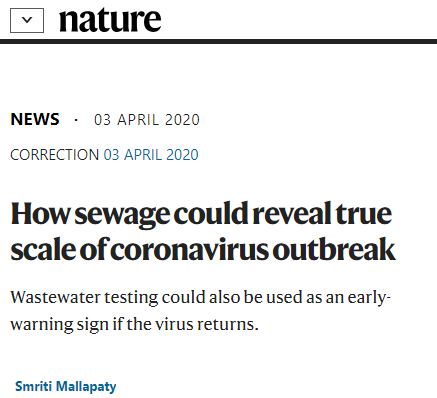Viewport: 437px width, 398px height.
Task: Click the surname 'Mallapaty' in byline
Action: pyautogui.click(x=86, y=387)
